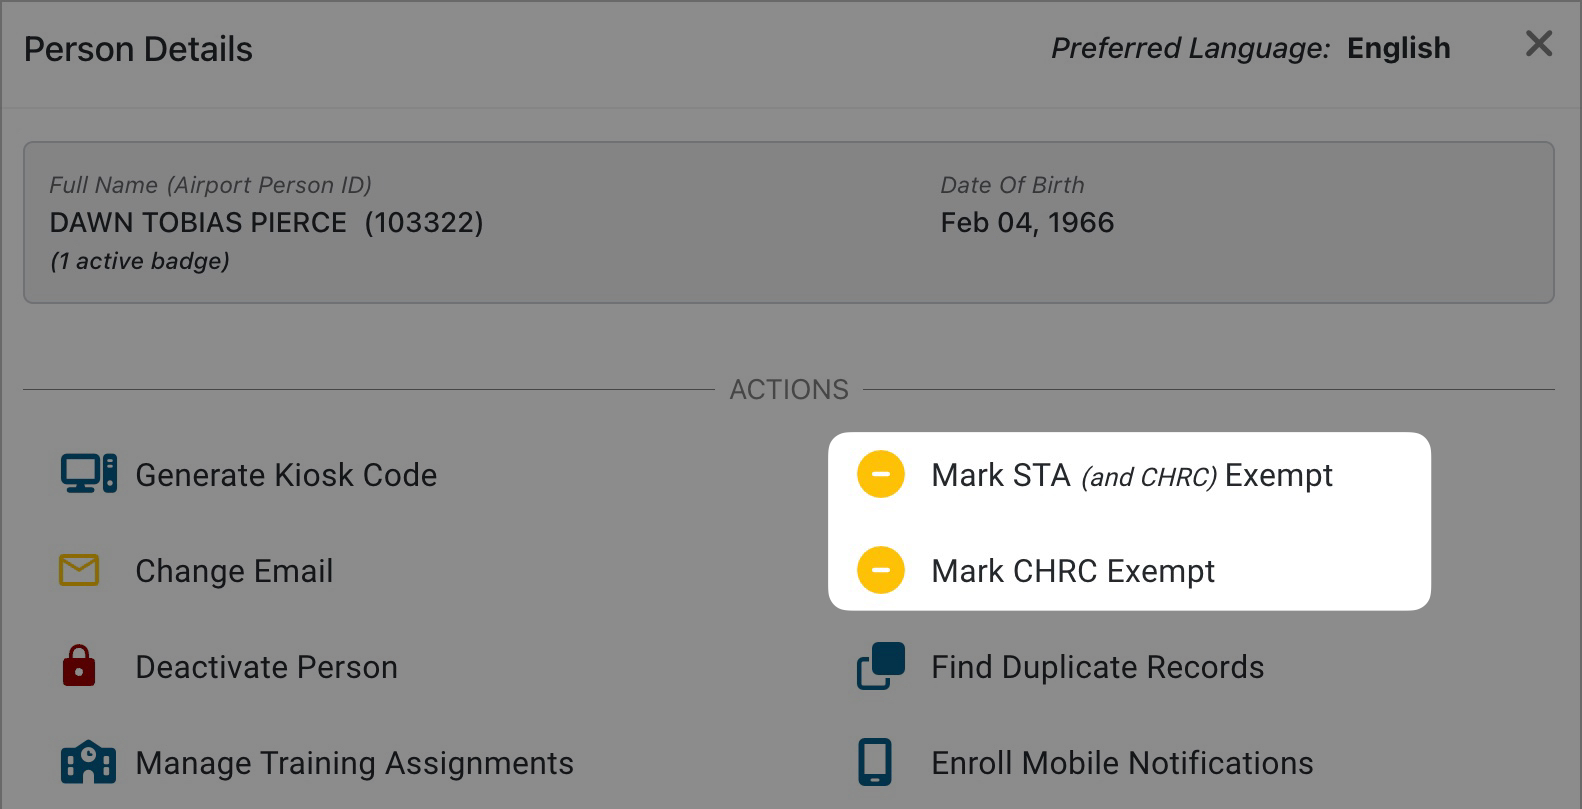
Task: Open the Find Duplicate Records text label
Action: [x=1097, y=667]
